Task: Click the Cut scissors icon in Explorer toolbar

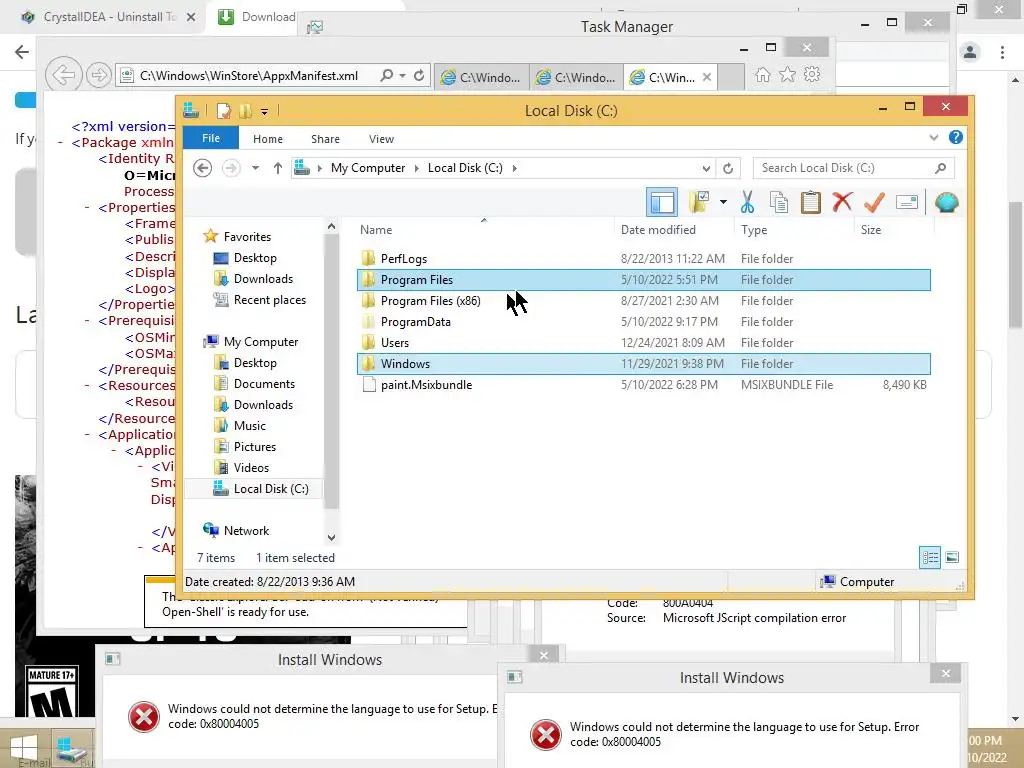Action: (747, 202)
